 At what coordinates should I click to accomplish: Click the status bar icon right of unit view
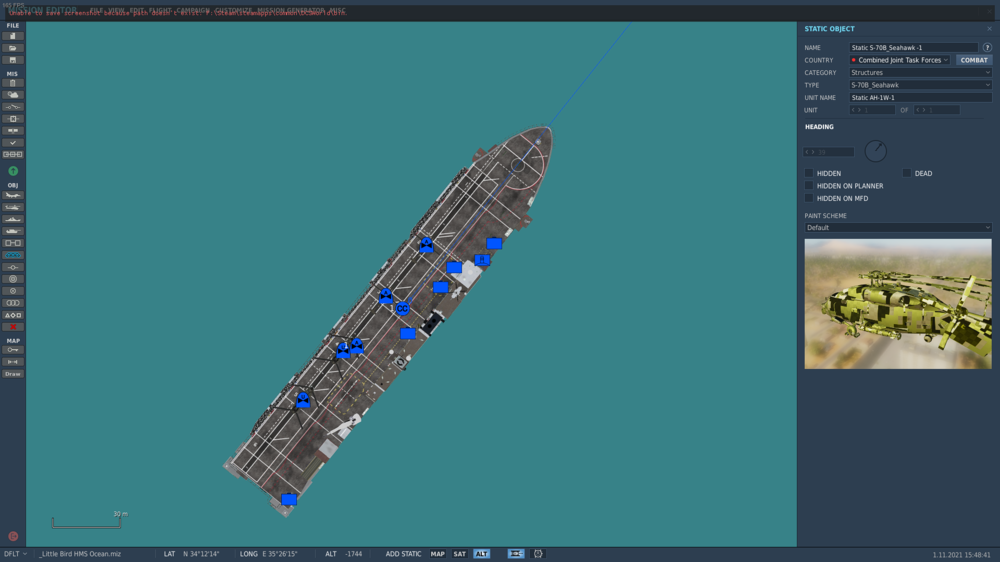[x=538, y=554]
